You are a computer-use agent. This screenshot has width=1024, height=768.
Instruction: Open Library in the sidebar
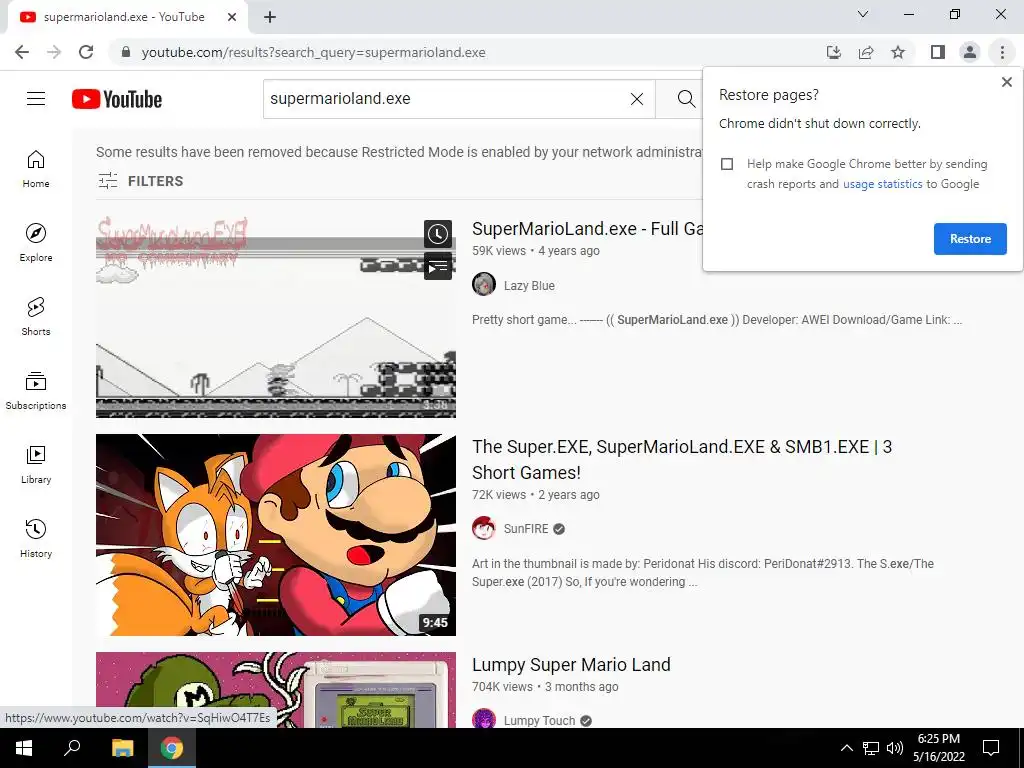coord(36,464)
